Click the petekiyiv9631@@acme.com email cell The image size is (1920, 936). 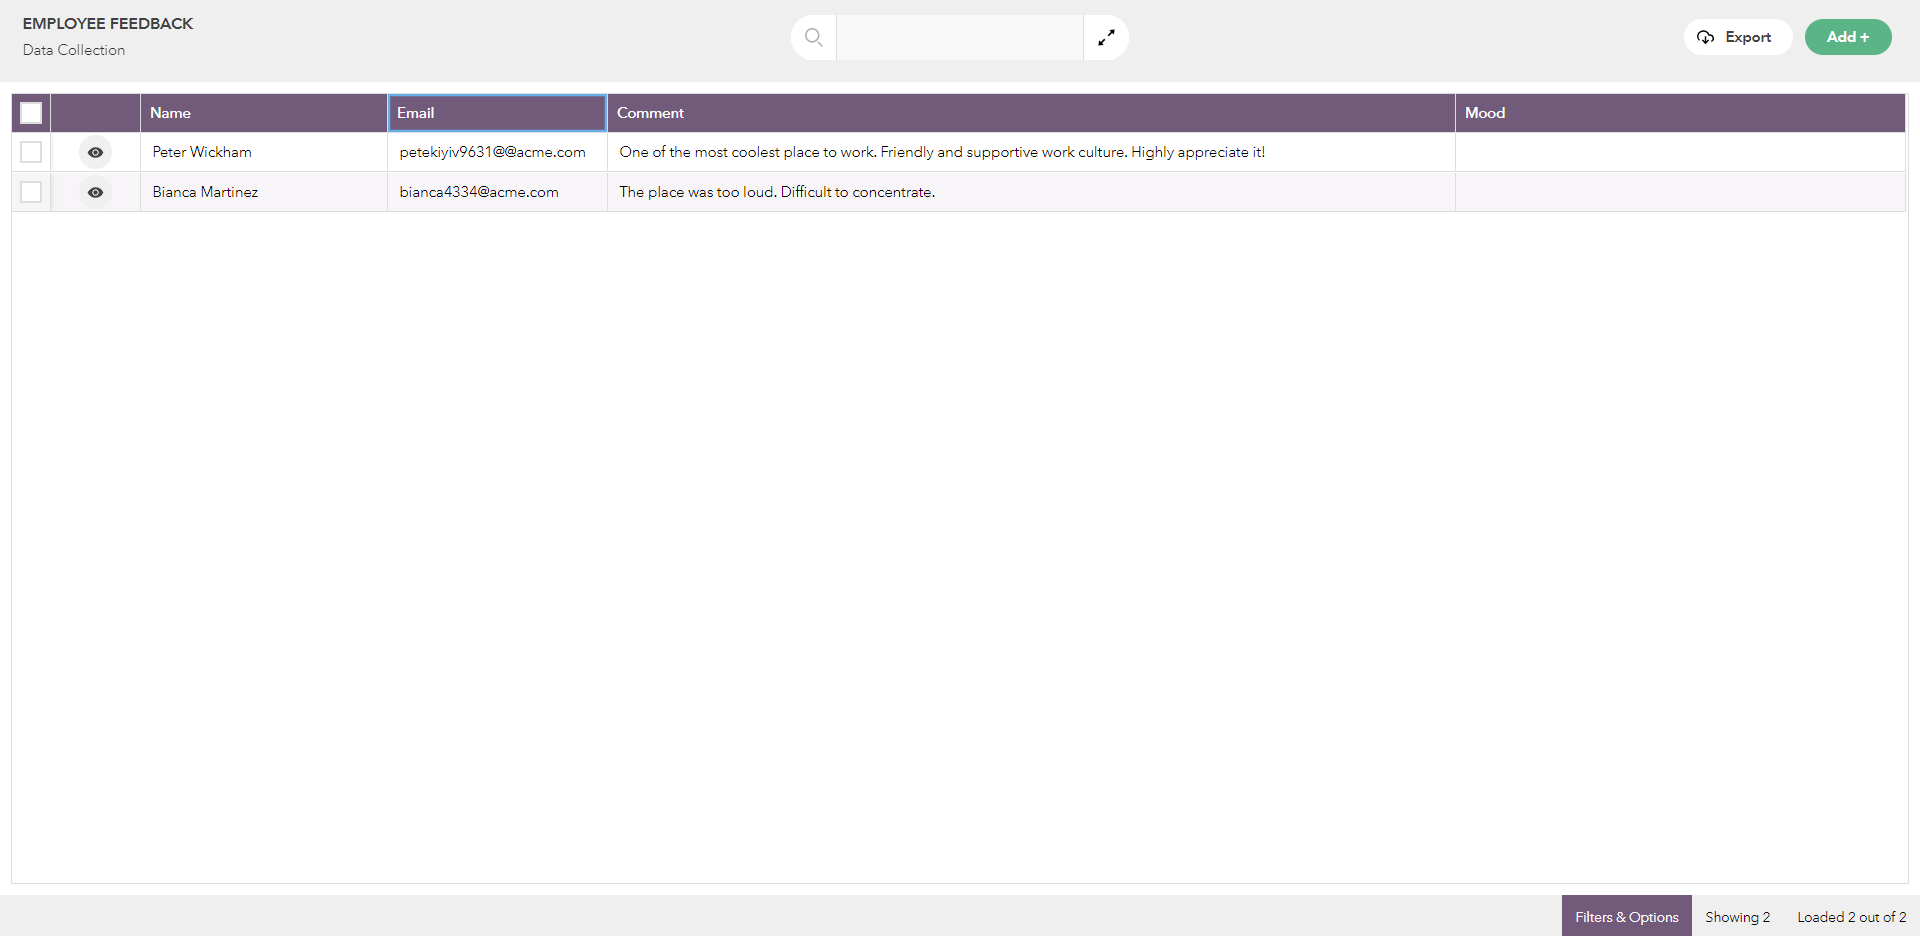coord(493,153)
